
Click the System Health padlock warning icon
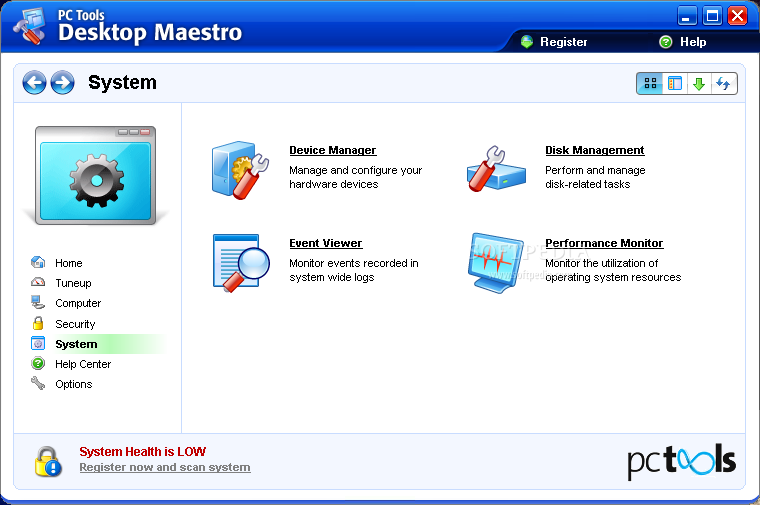click(48, 462)
